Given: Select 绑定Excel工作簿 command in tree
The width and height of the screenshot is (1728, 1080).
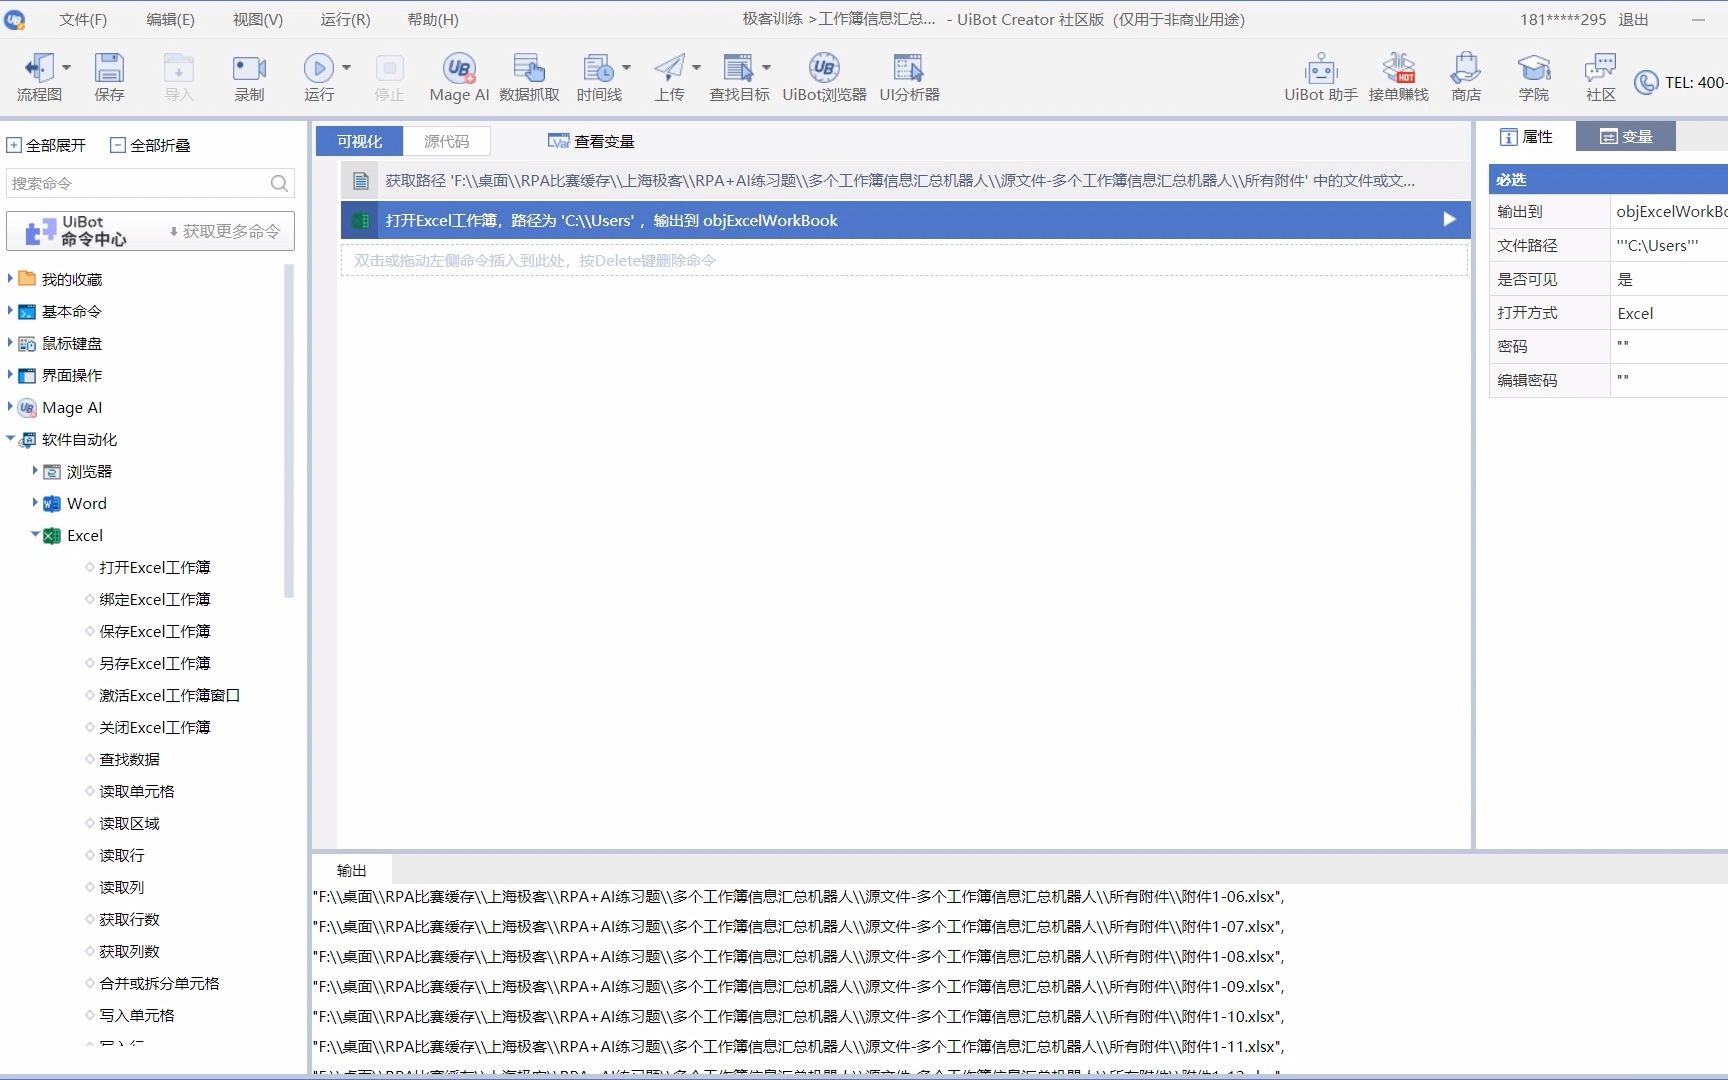Looking at the screenshot, I should tap(155, 598).
